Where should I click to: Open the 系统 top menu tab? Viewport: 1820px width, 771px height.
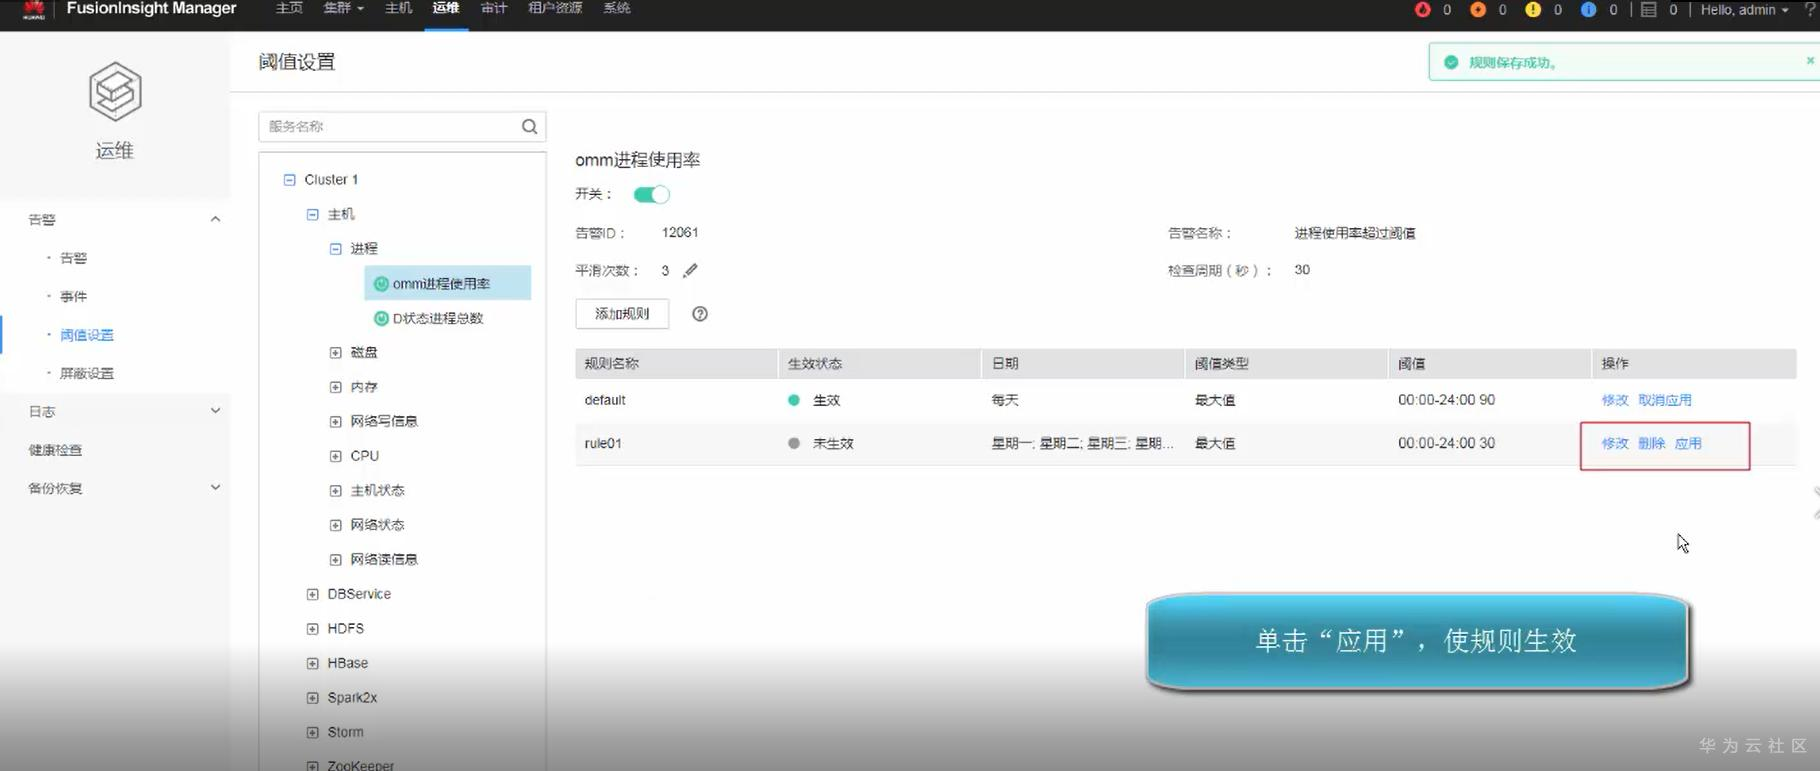(x=617, y=9)
